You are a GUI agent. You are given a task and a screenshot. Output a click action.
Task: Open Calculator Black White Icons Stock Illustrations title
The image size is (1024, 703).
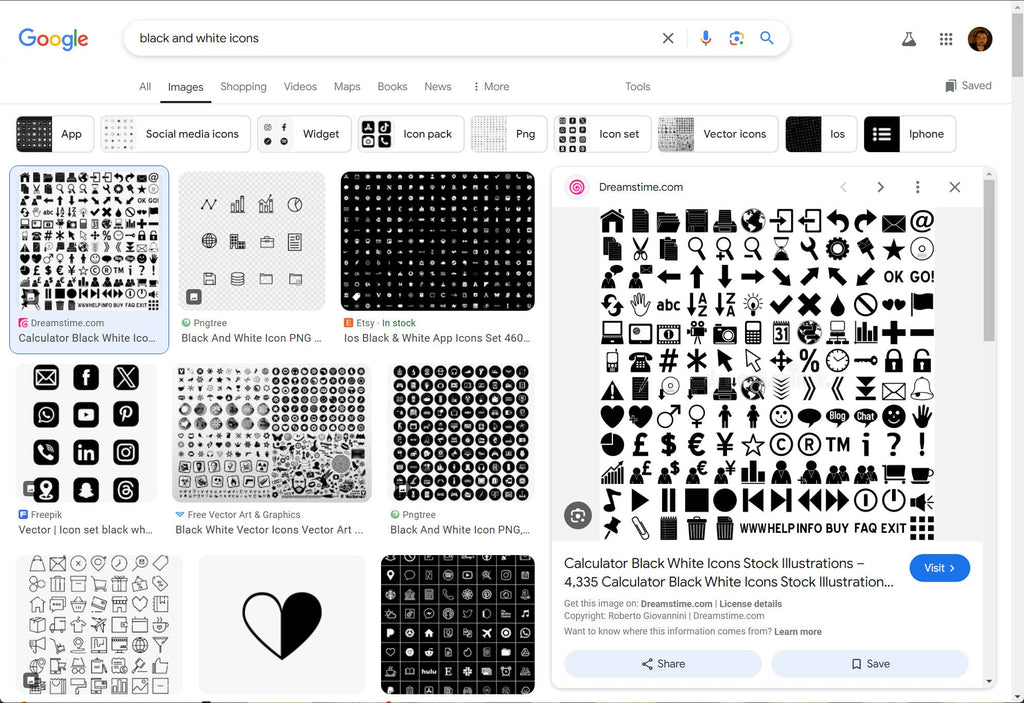(x=728, y=572)
